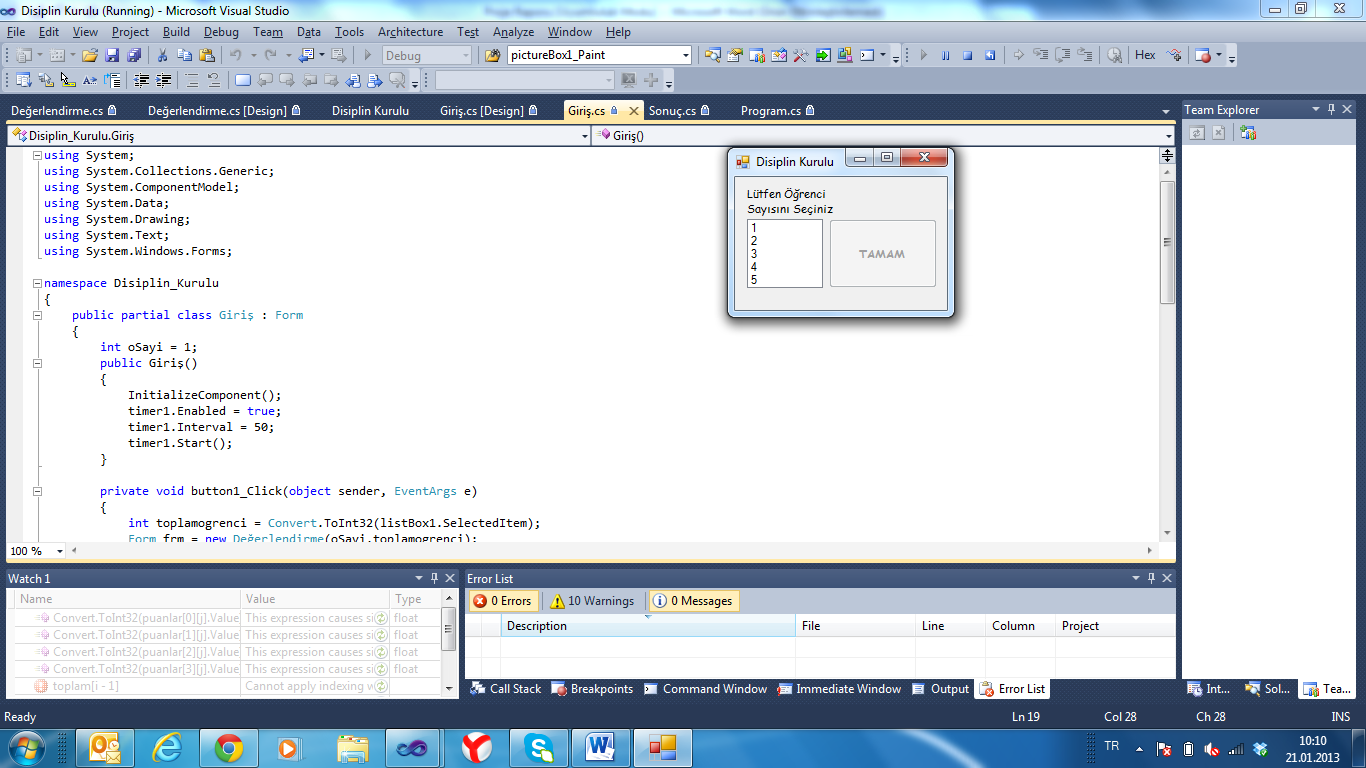
Task: Click the Project column header in Error List
Action: [1115, 626]
